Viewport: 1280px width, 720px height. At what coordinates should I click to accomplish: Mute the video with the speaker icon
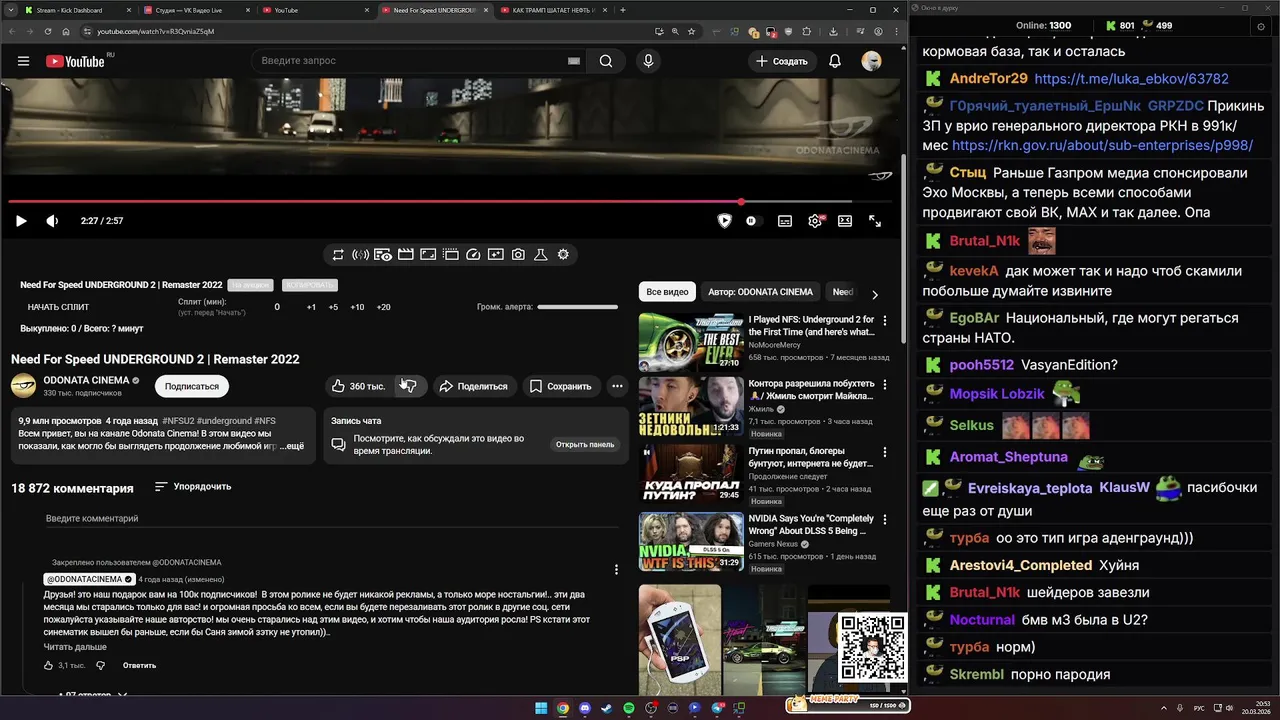pyautogui.click(x=52, y=221)
